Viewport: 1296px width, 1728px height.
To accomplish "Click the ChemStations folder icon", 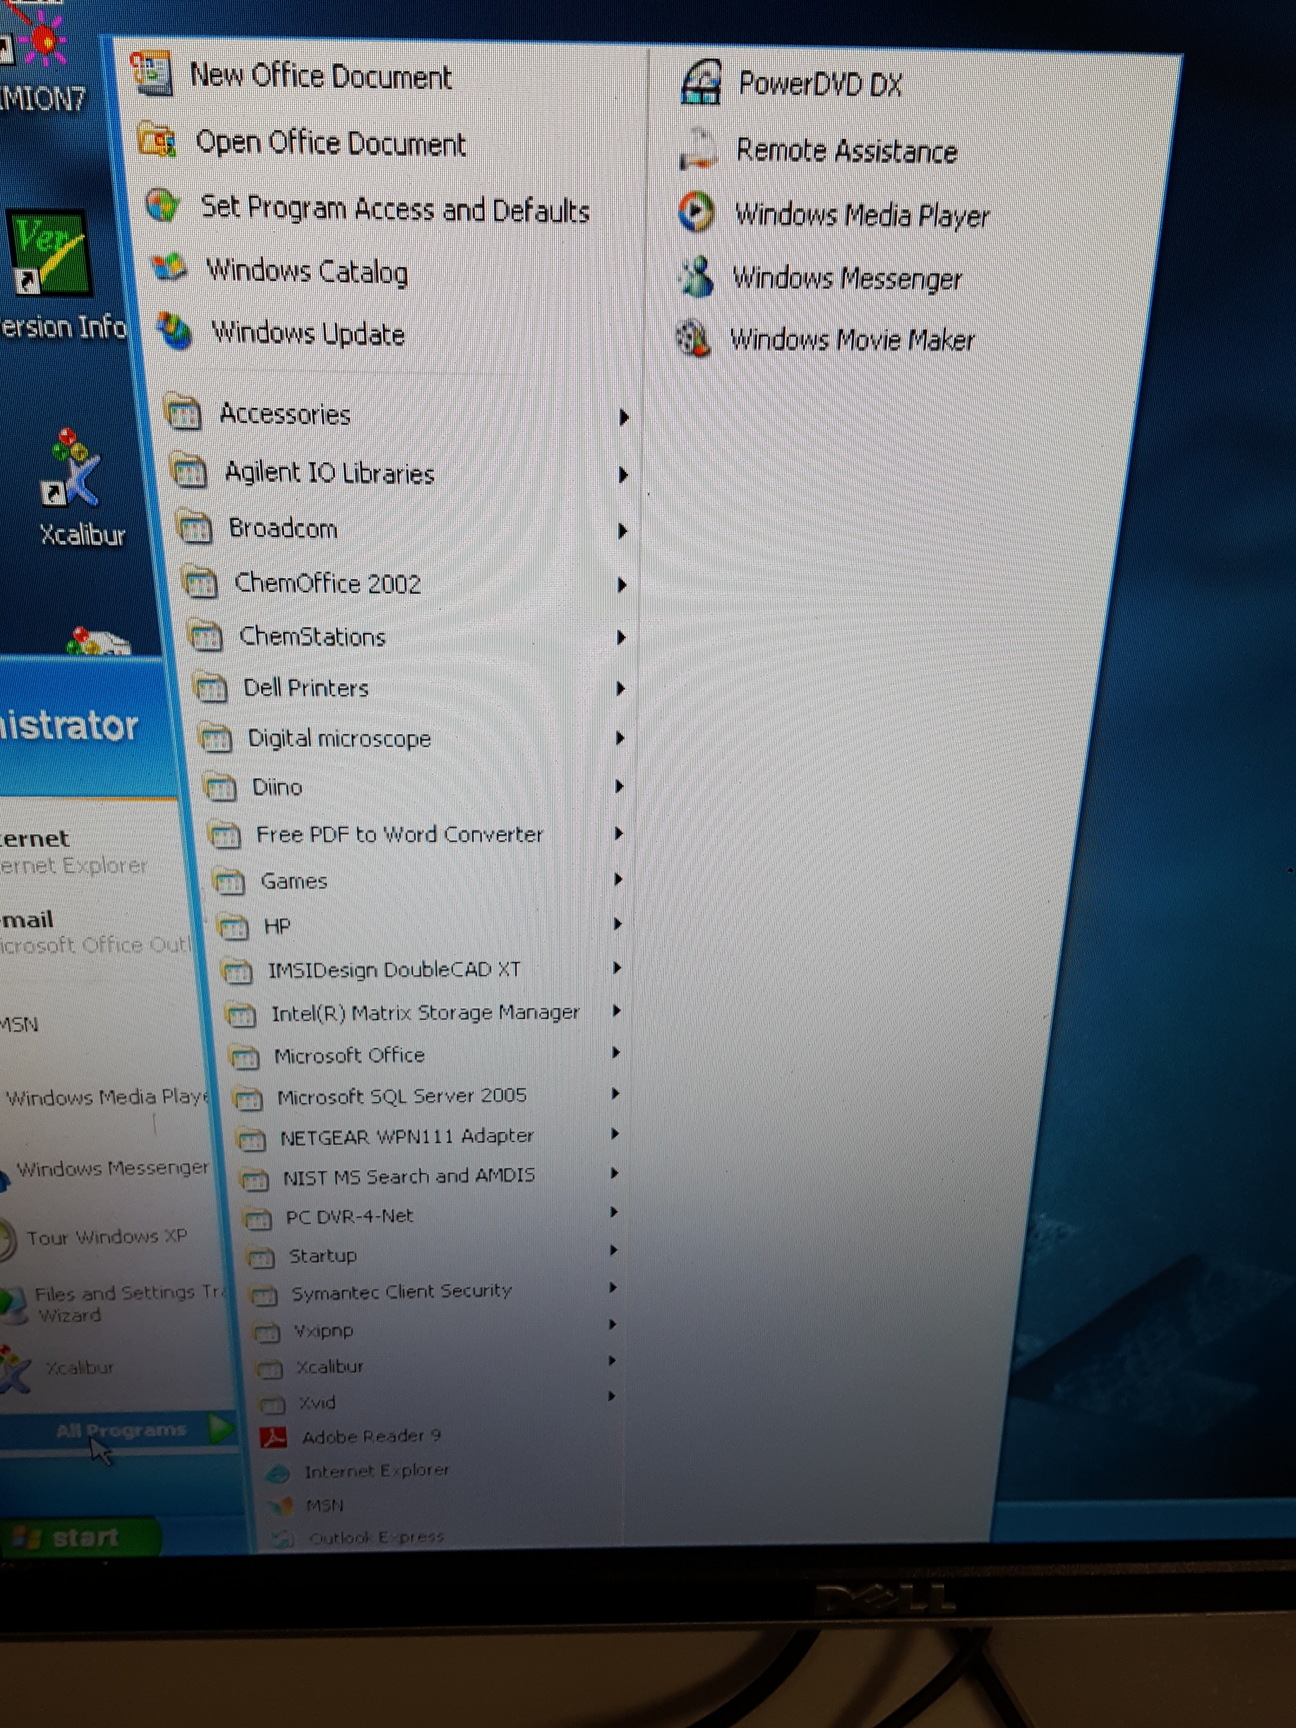I will point(204,635).
